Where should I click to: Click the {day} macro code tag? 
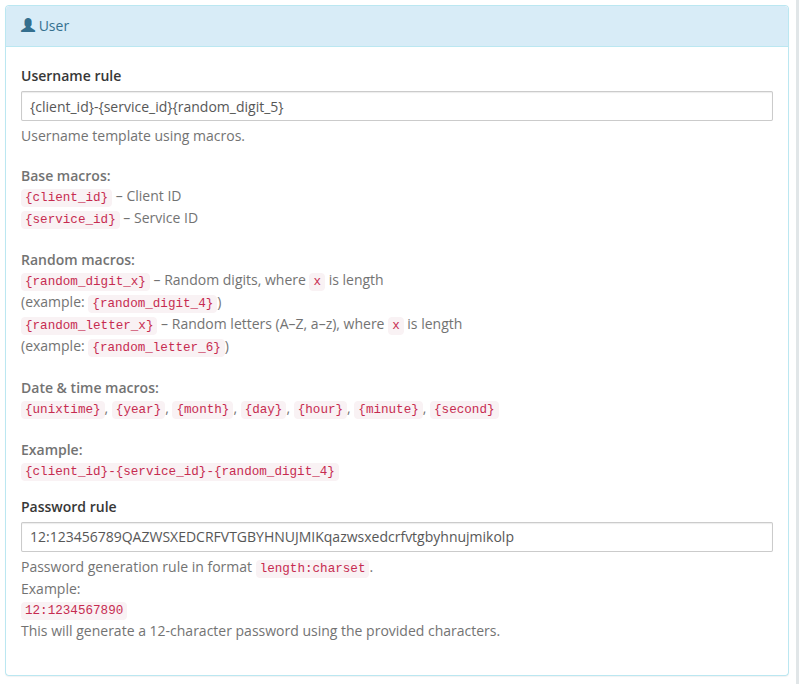(x=264, y=409)
